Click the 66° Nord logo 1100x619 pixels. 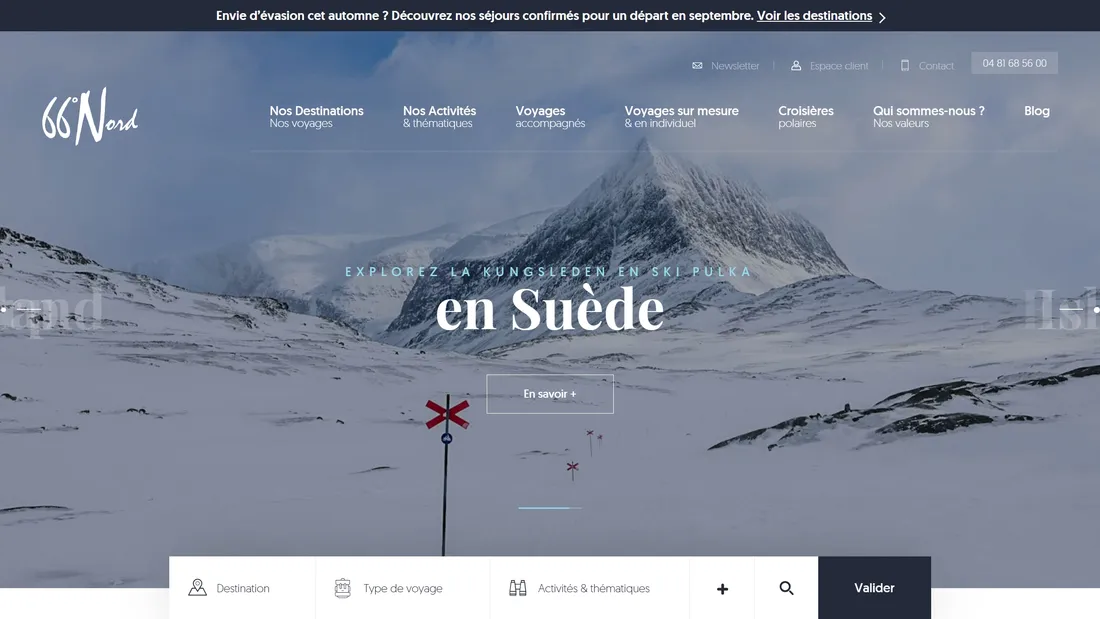(90, 116)
